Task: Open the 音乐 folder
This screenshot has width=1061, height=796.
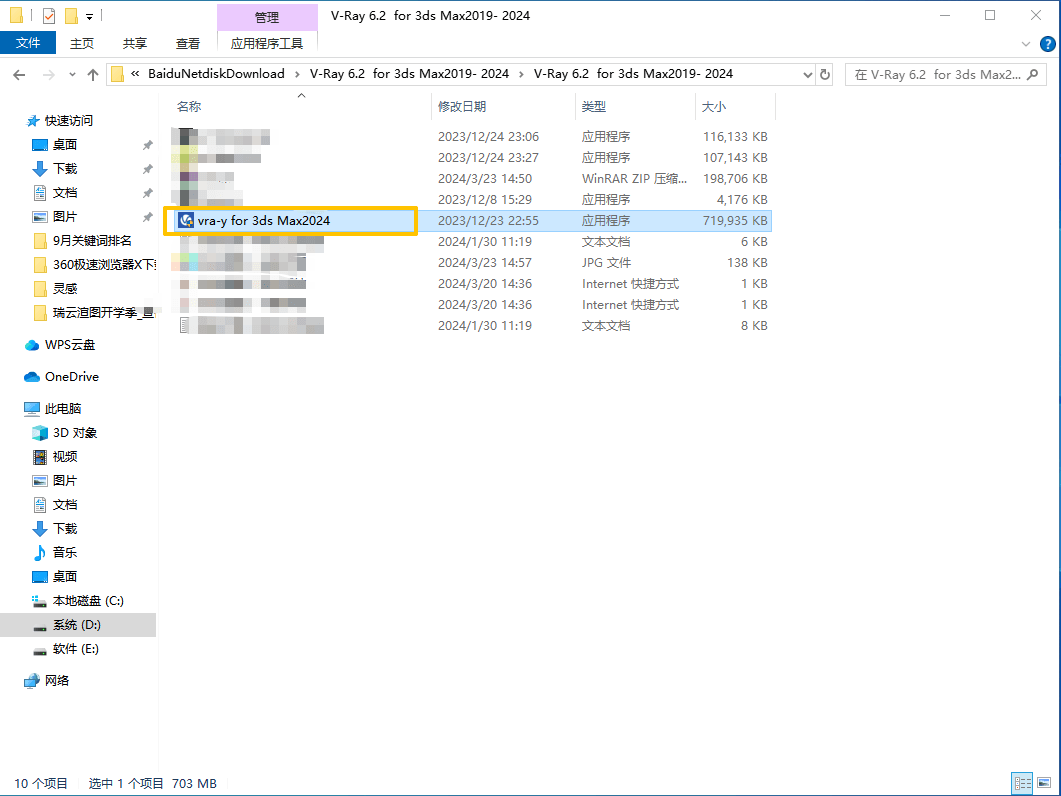Action: pos(55,552)
